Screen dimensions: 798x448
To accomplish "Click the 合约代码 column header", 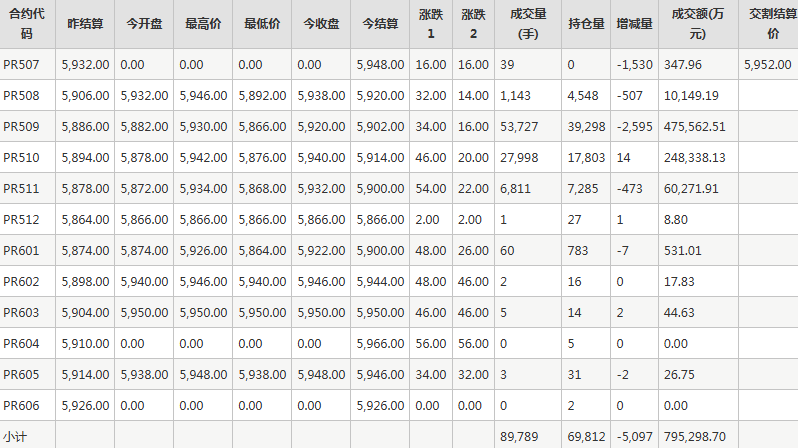I will coord(27,23).
